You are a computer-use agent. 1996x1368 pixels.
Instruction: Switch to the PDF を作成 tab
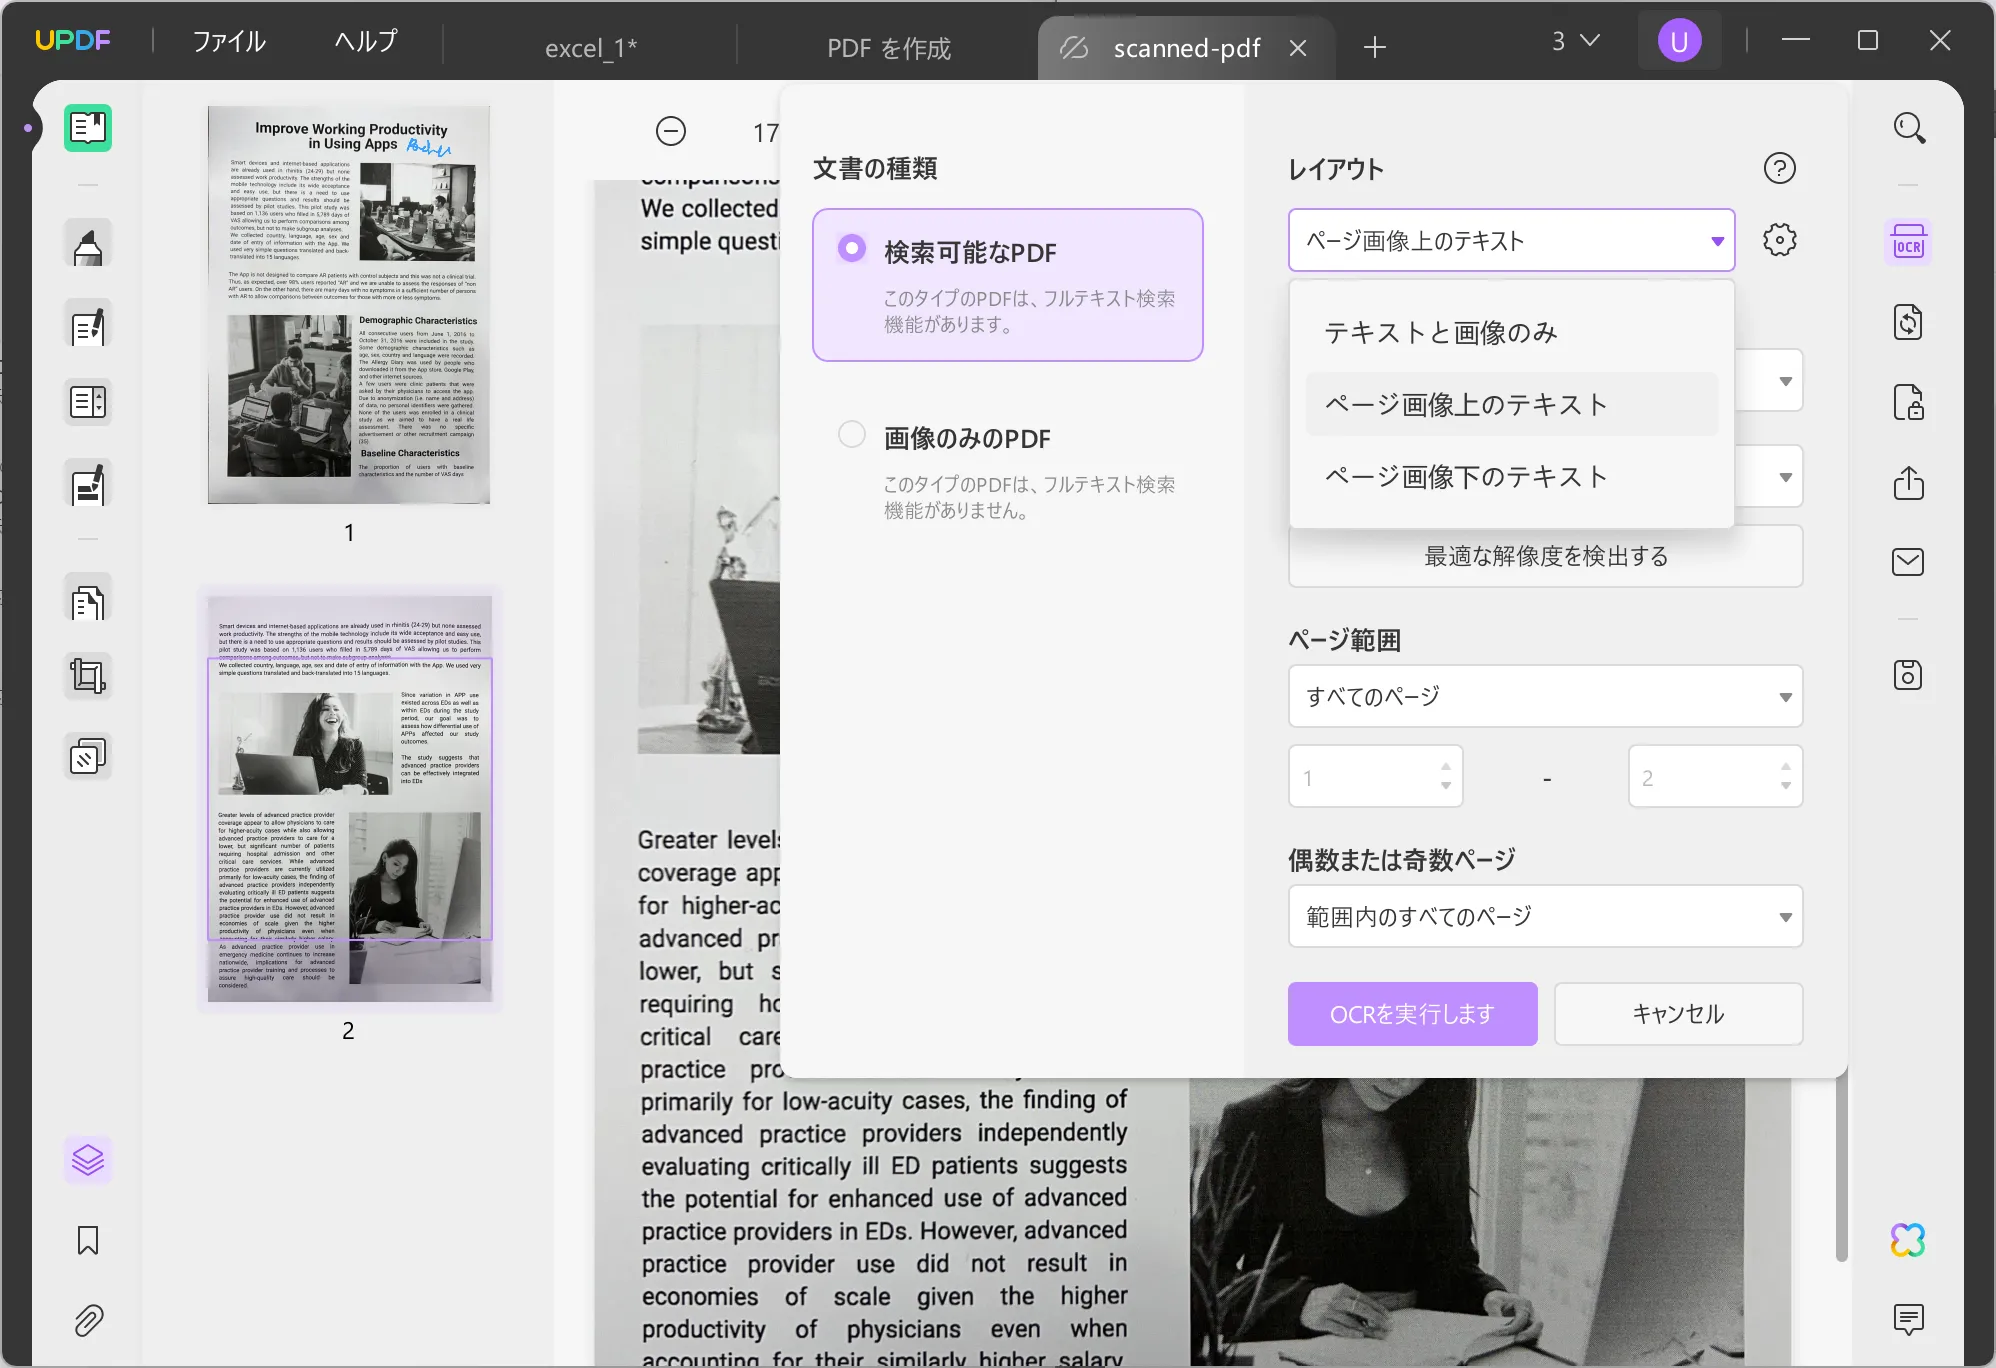click(888, 48)
